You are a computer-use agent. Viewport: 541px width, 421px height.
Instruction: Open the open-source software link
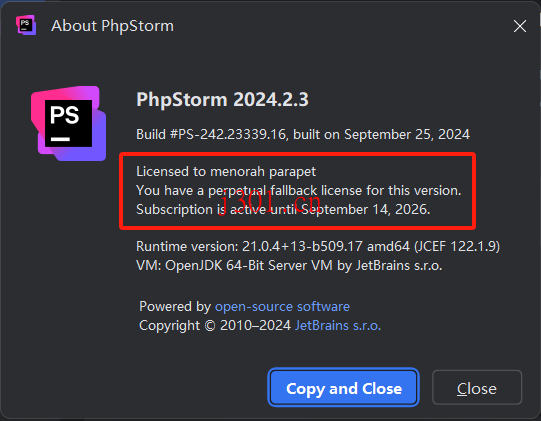282,306
